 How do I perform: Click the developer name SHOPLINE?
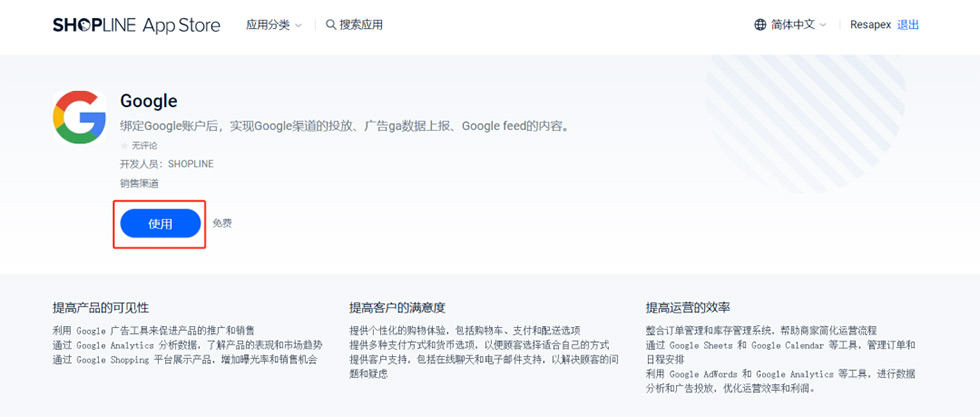tap(190, 164)
